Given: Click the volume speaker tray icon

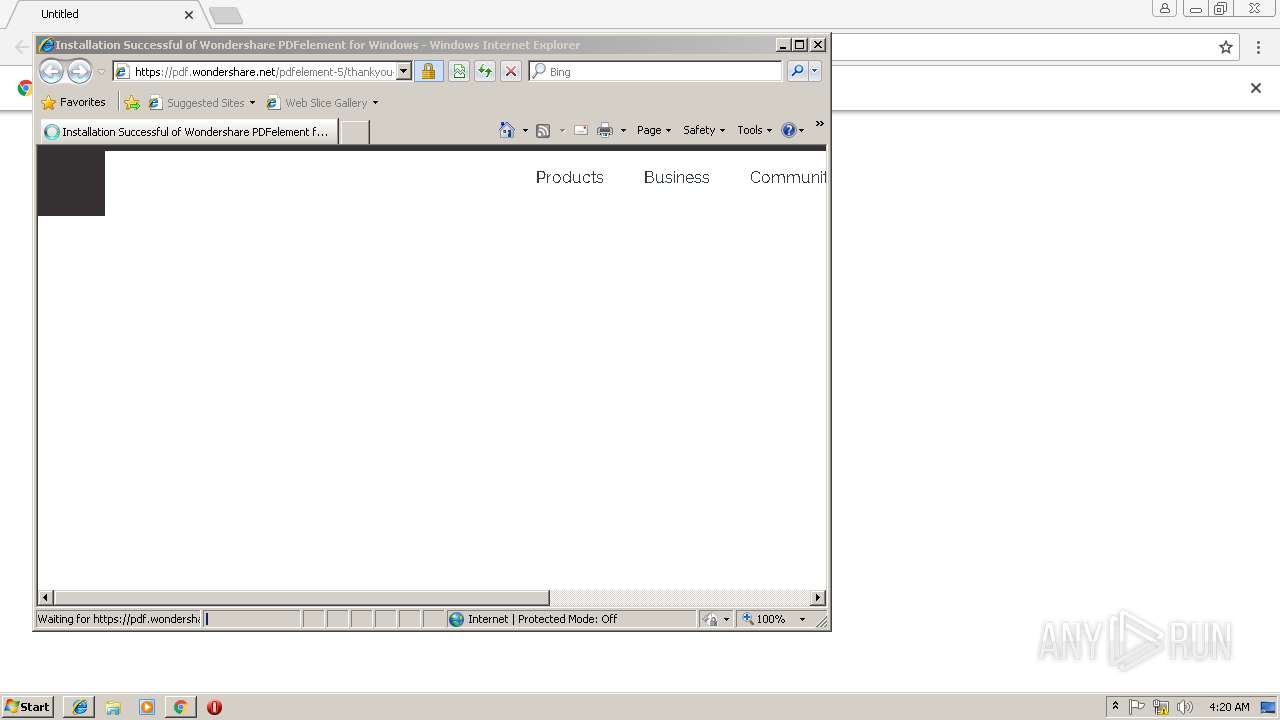Looking at the screenshot, I should pos(1185,707).
